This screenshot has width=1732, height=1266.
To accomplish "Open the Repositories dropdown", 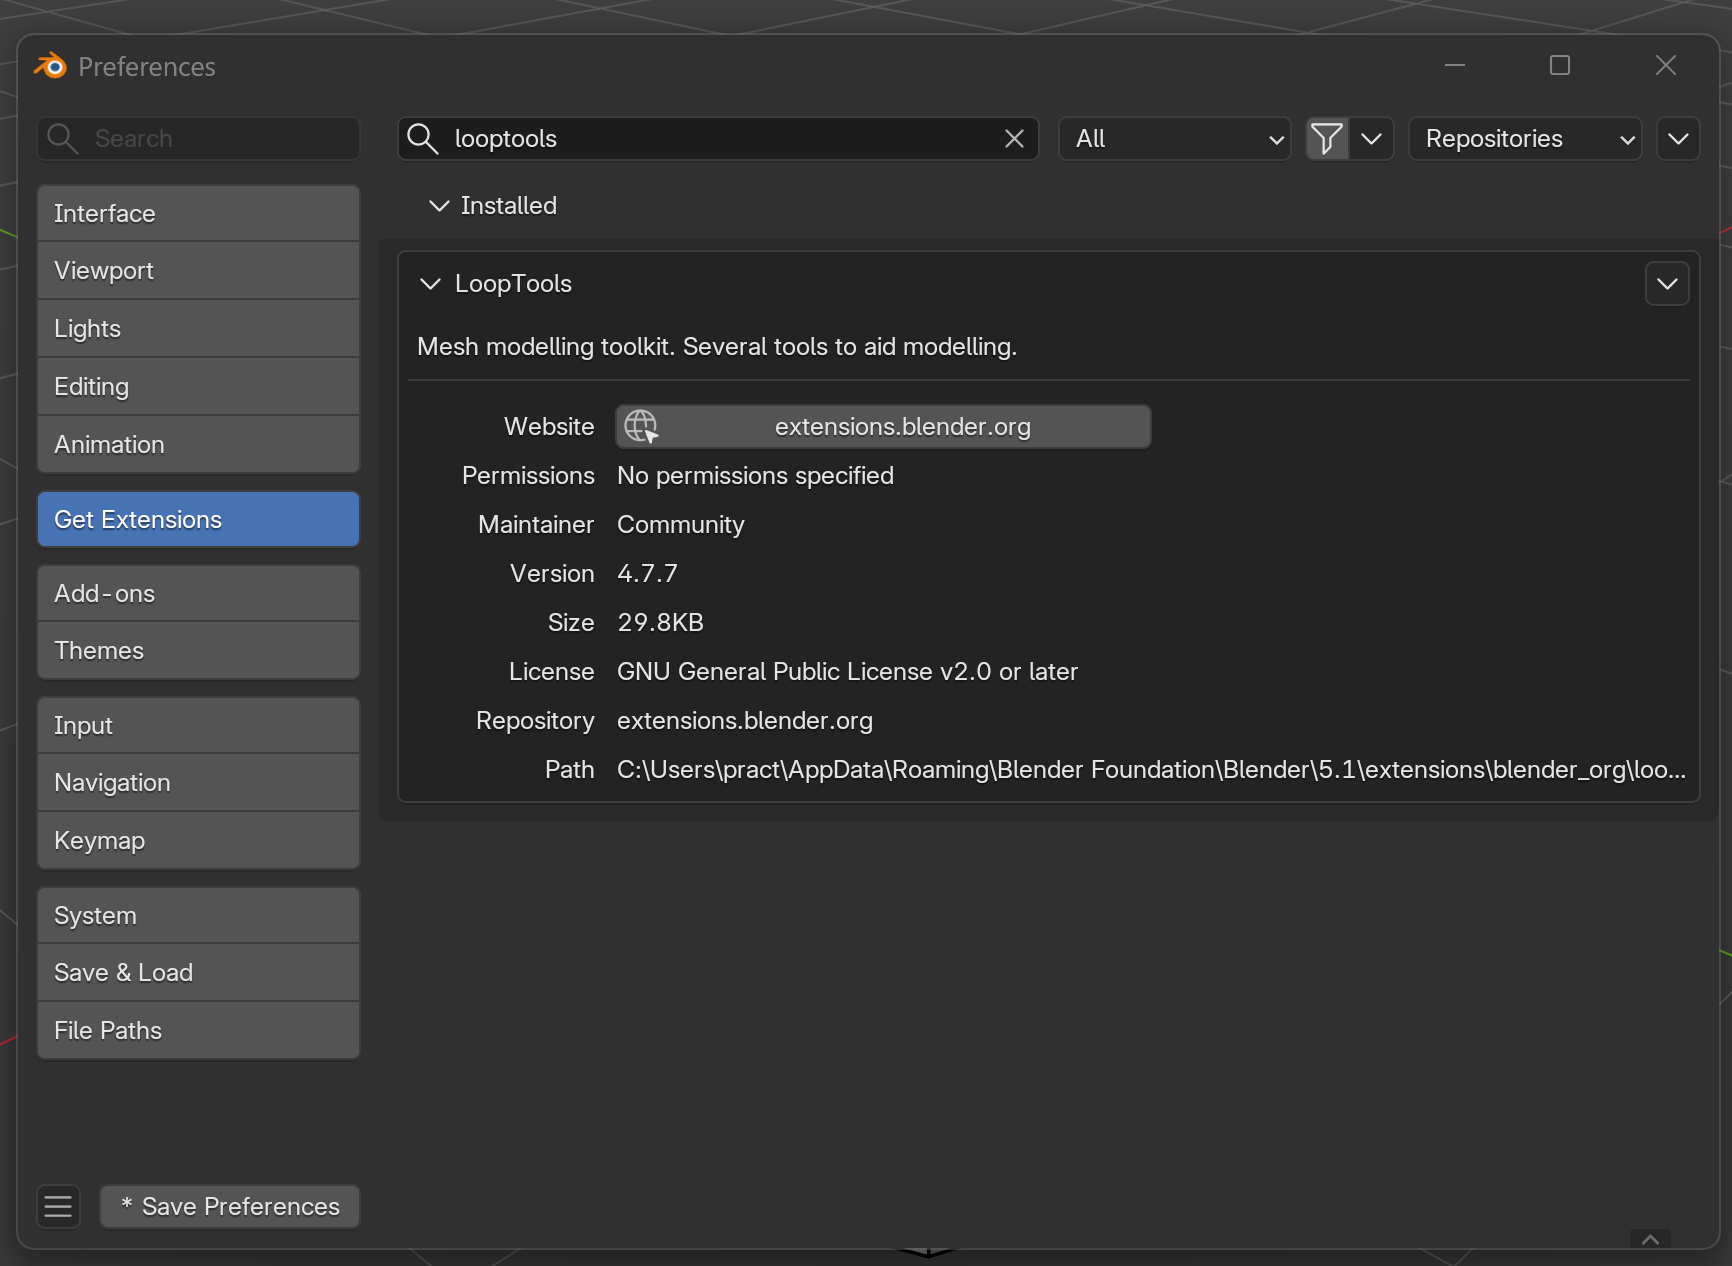I will (x=1525, y=139).
